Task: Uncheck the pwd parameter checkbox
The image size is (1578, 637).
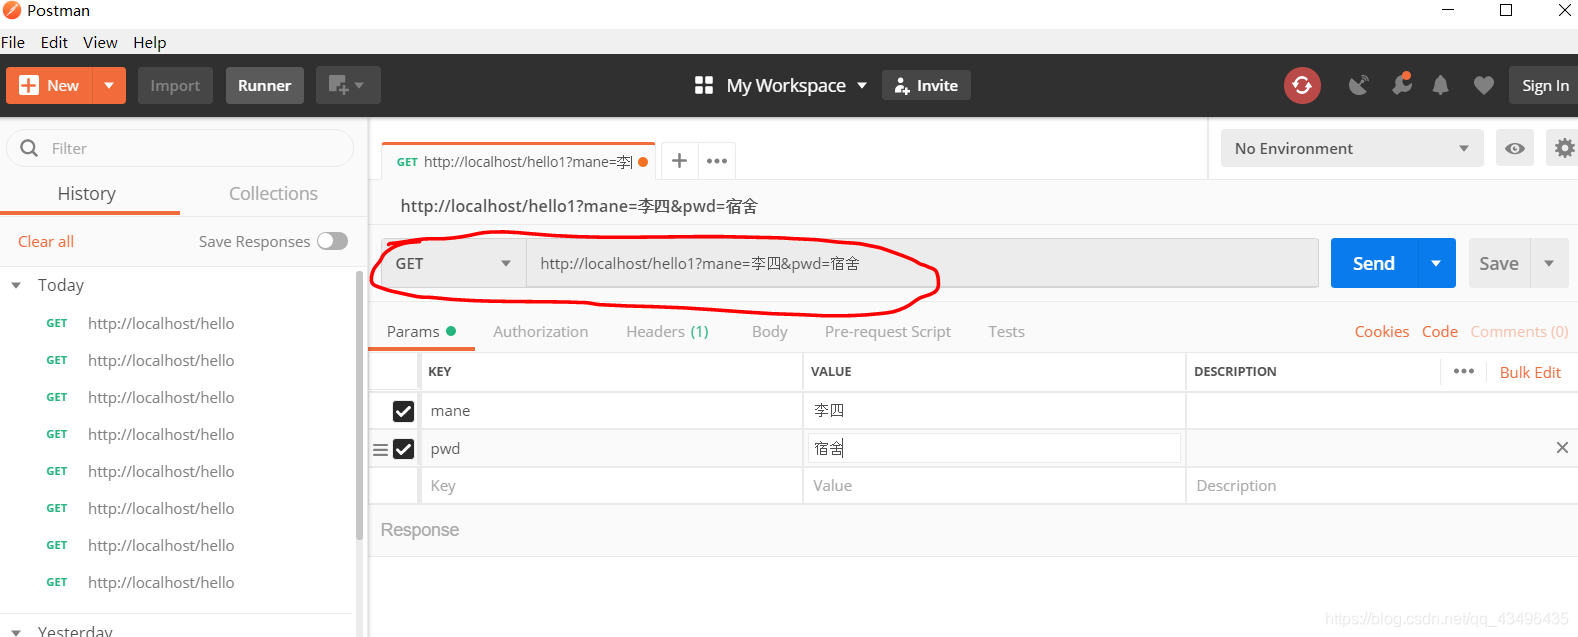Action: (x=403, y=449)
